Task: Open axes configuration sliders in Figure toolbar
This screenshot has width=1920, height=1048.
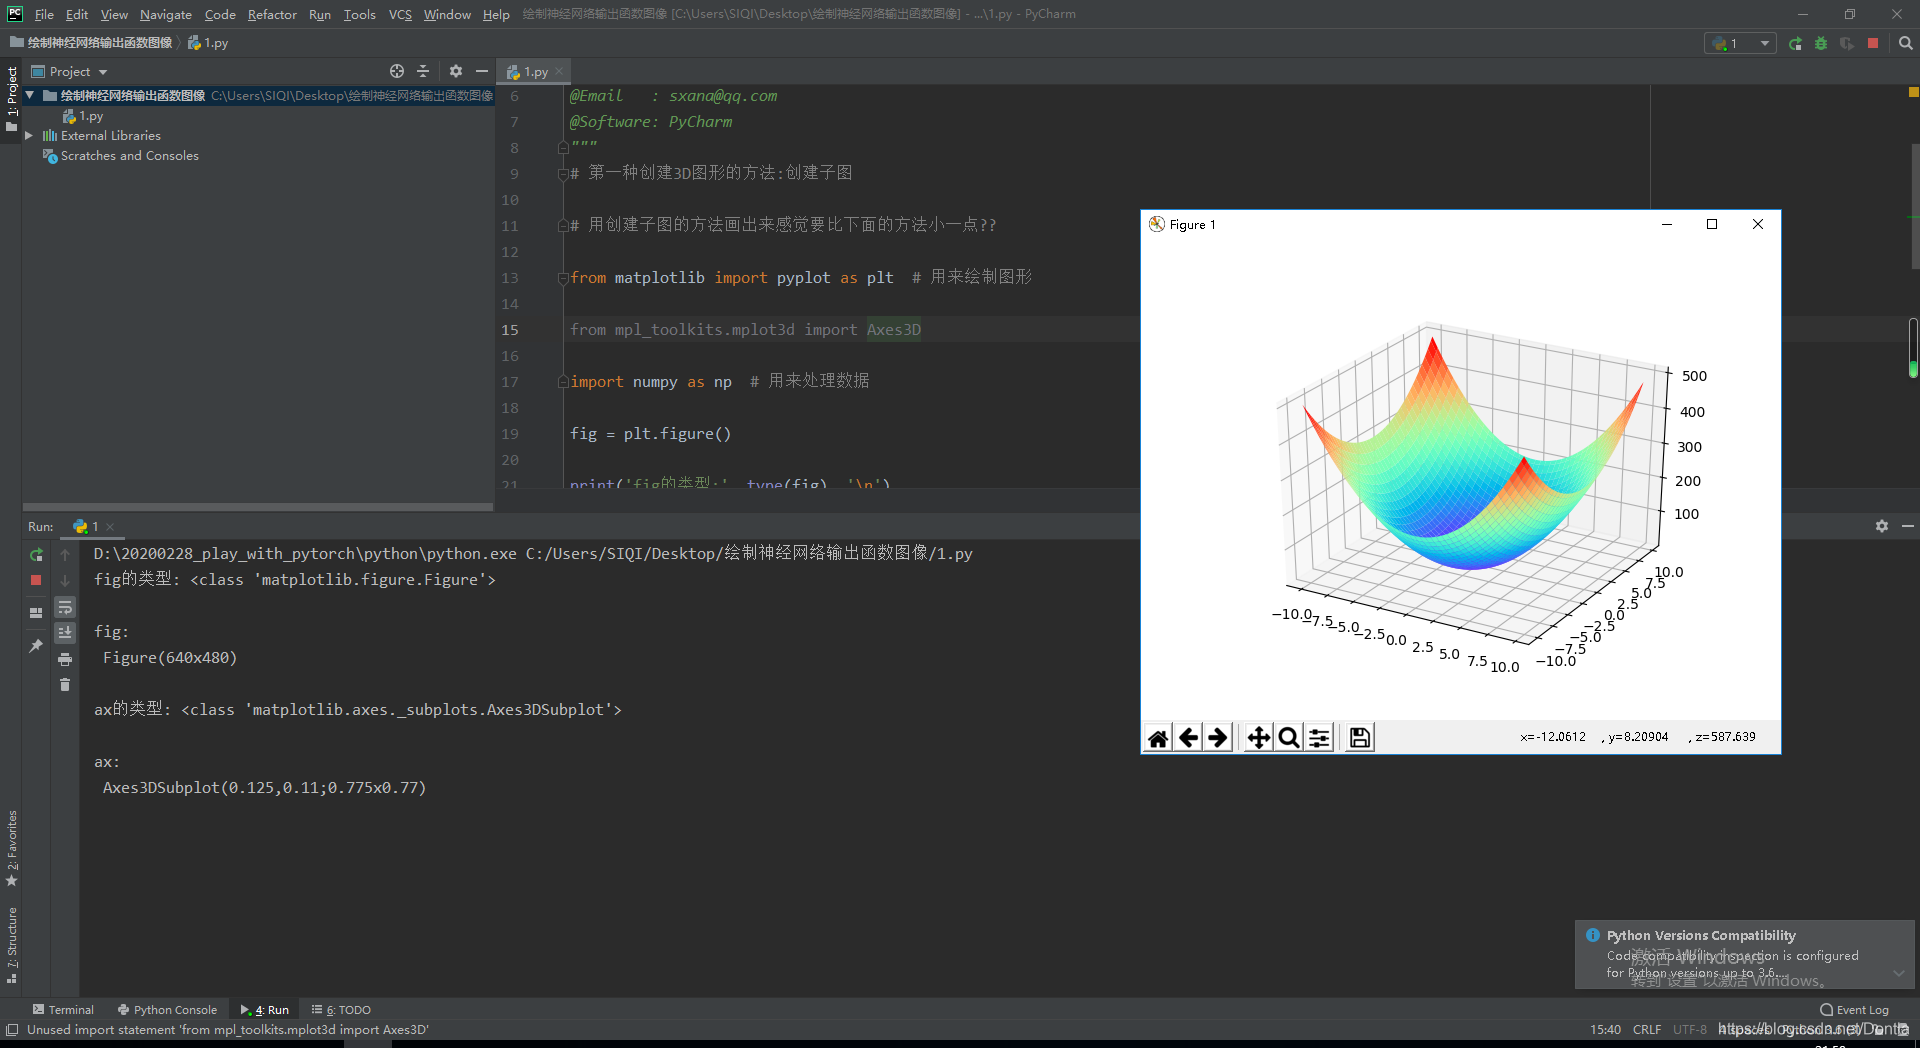Action: (1319, 737)
